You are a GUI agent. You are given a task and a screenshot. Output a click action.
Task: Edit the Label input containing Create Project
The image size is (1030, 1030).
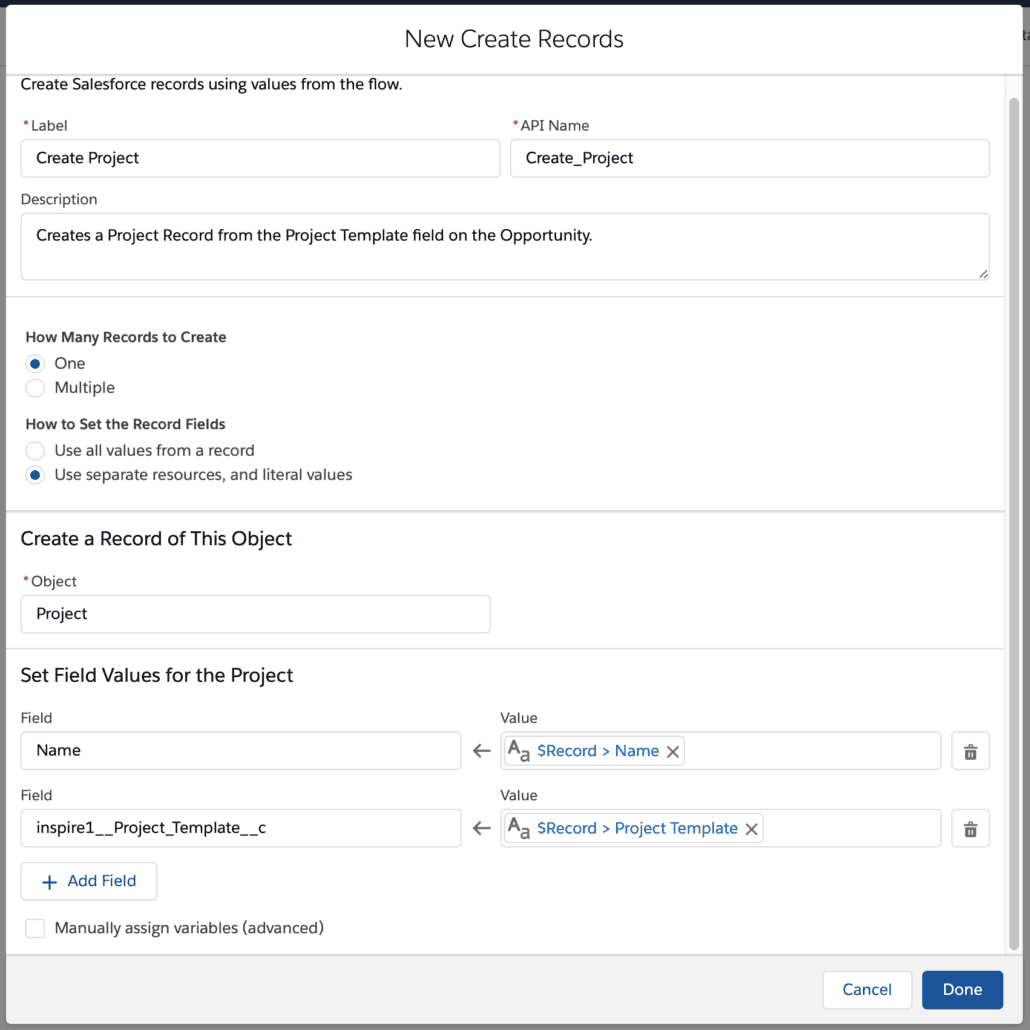tap(260, 158)
